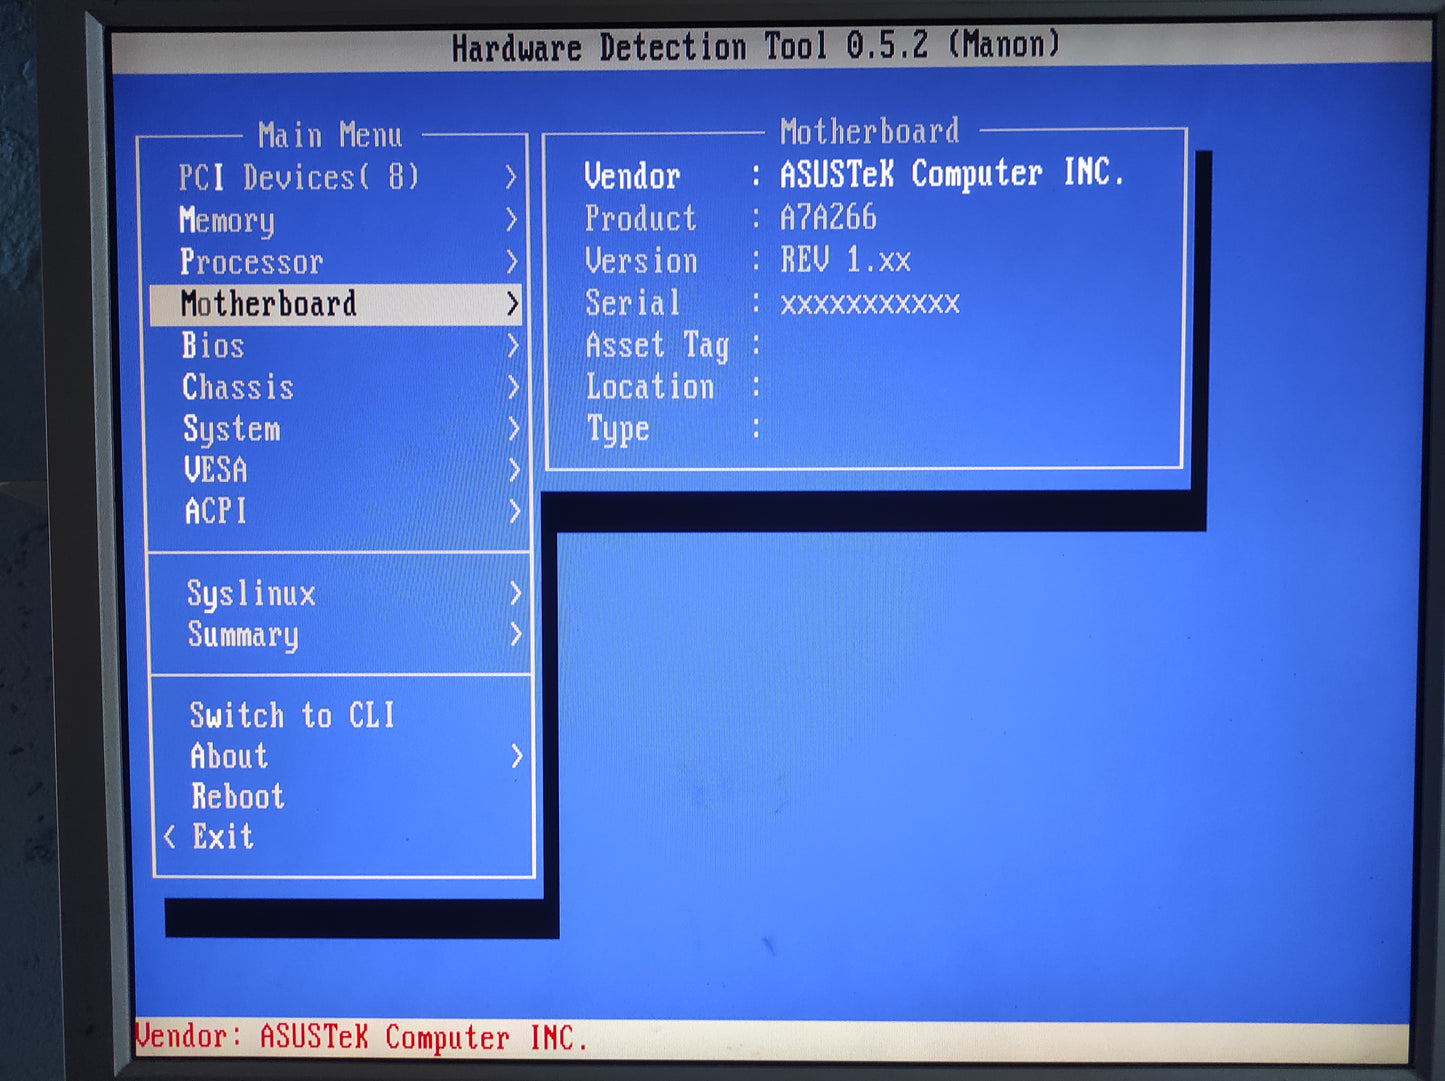The image size is (1445, 1081).
Task: Click Exit in the Main Menu
Action: 223,837
